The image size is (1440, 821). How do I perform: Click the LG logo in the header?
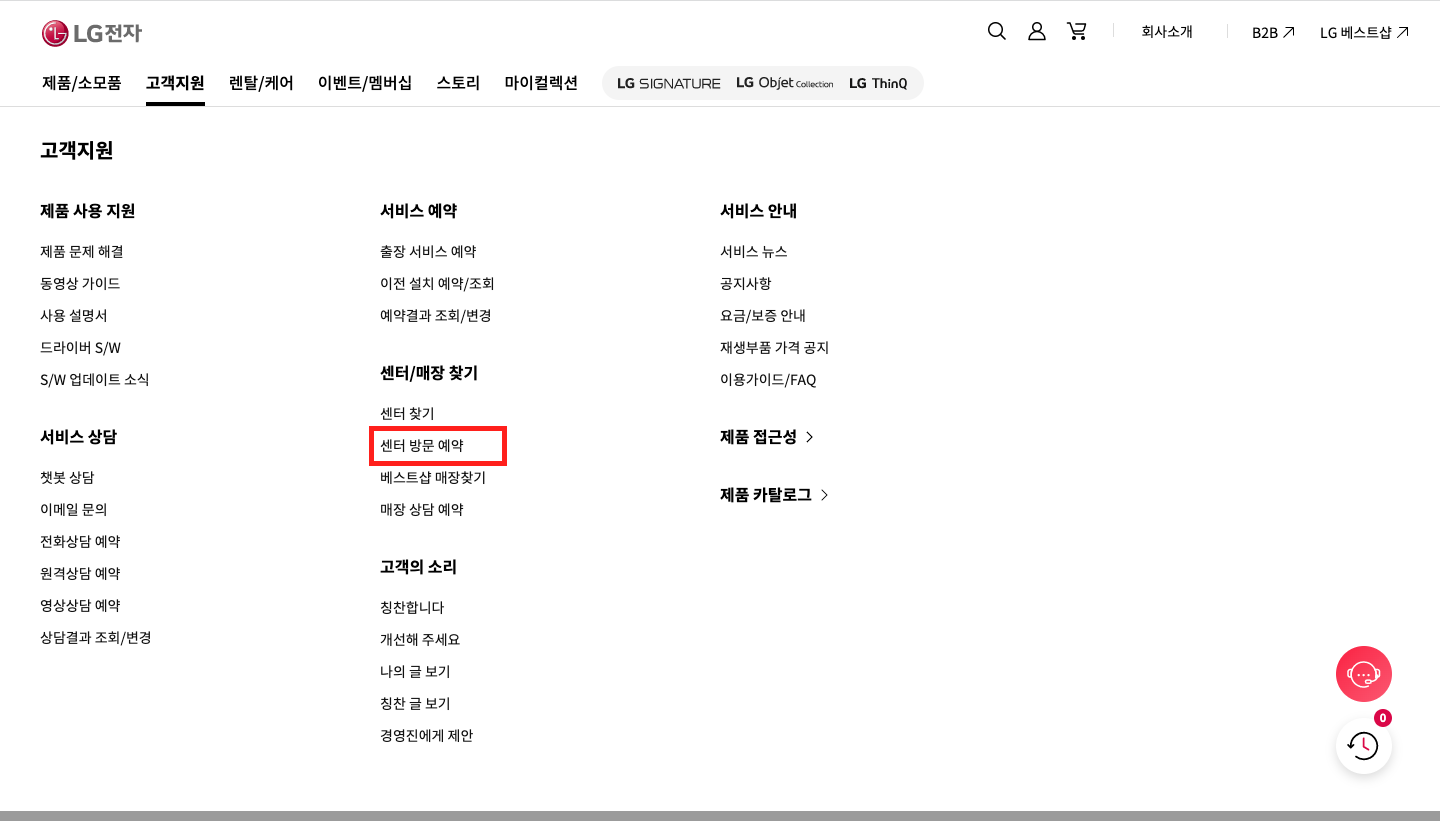click(91, 32)
